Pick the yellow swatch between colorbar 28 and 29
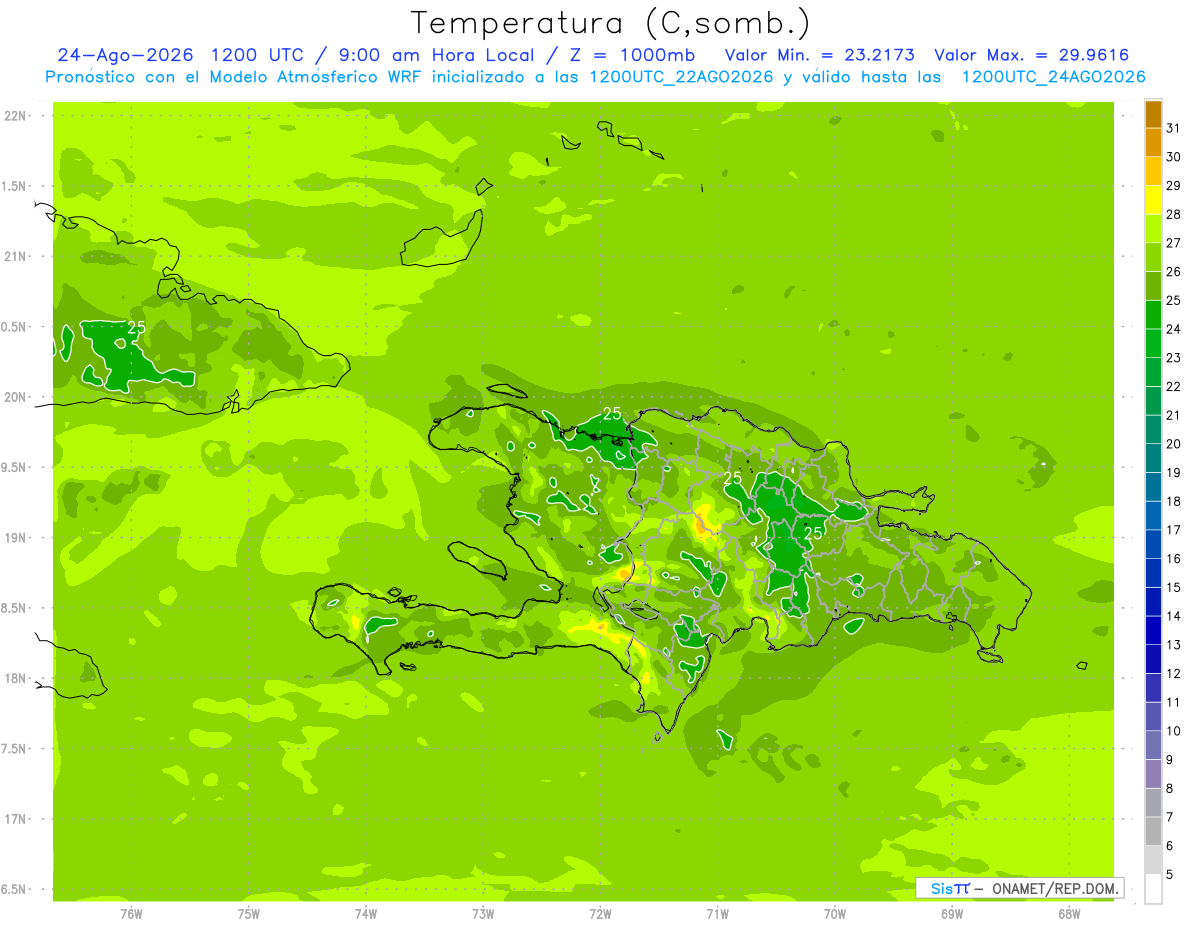Screen dimensions: 1200x927 pos(1153,200)
